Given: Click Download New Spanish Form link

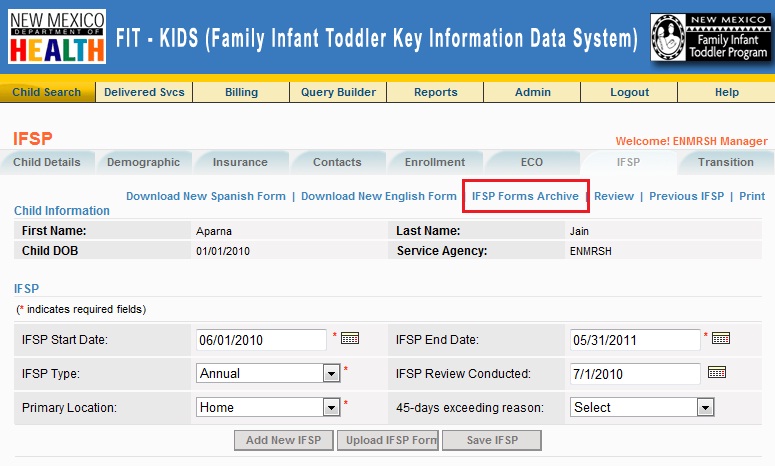Looking at the screenshot, I should [x=206, y=196].
